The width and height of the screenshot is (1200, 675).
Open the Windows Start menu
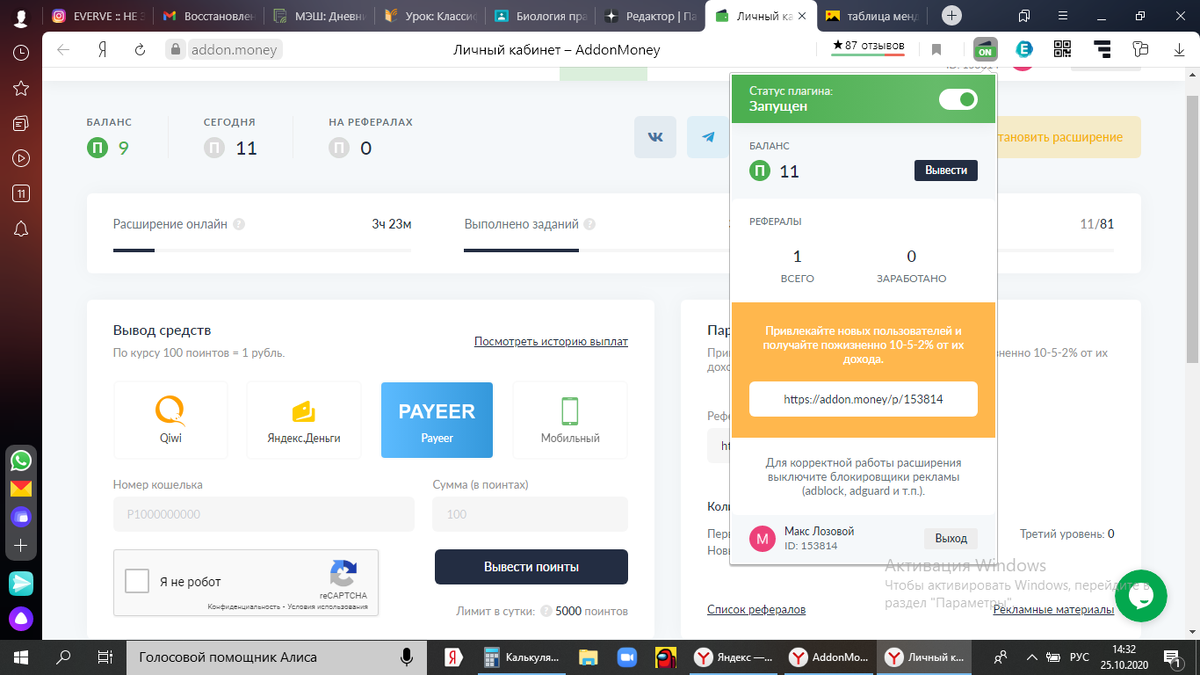pyautogui.click(x=21, y=657)
